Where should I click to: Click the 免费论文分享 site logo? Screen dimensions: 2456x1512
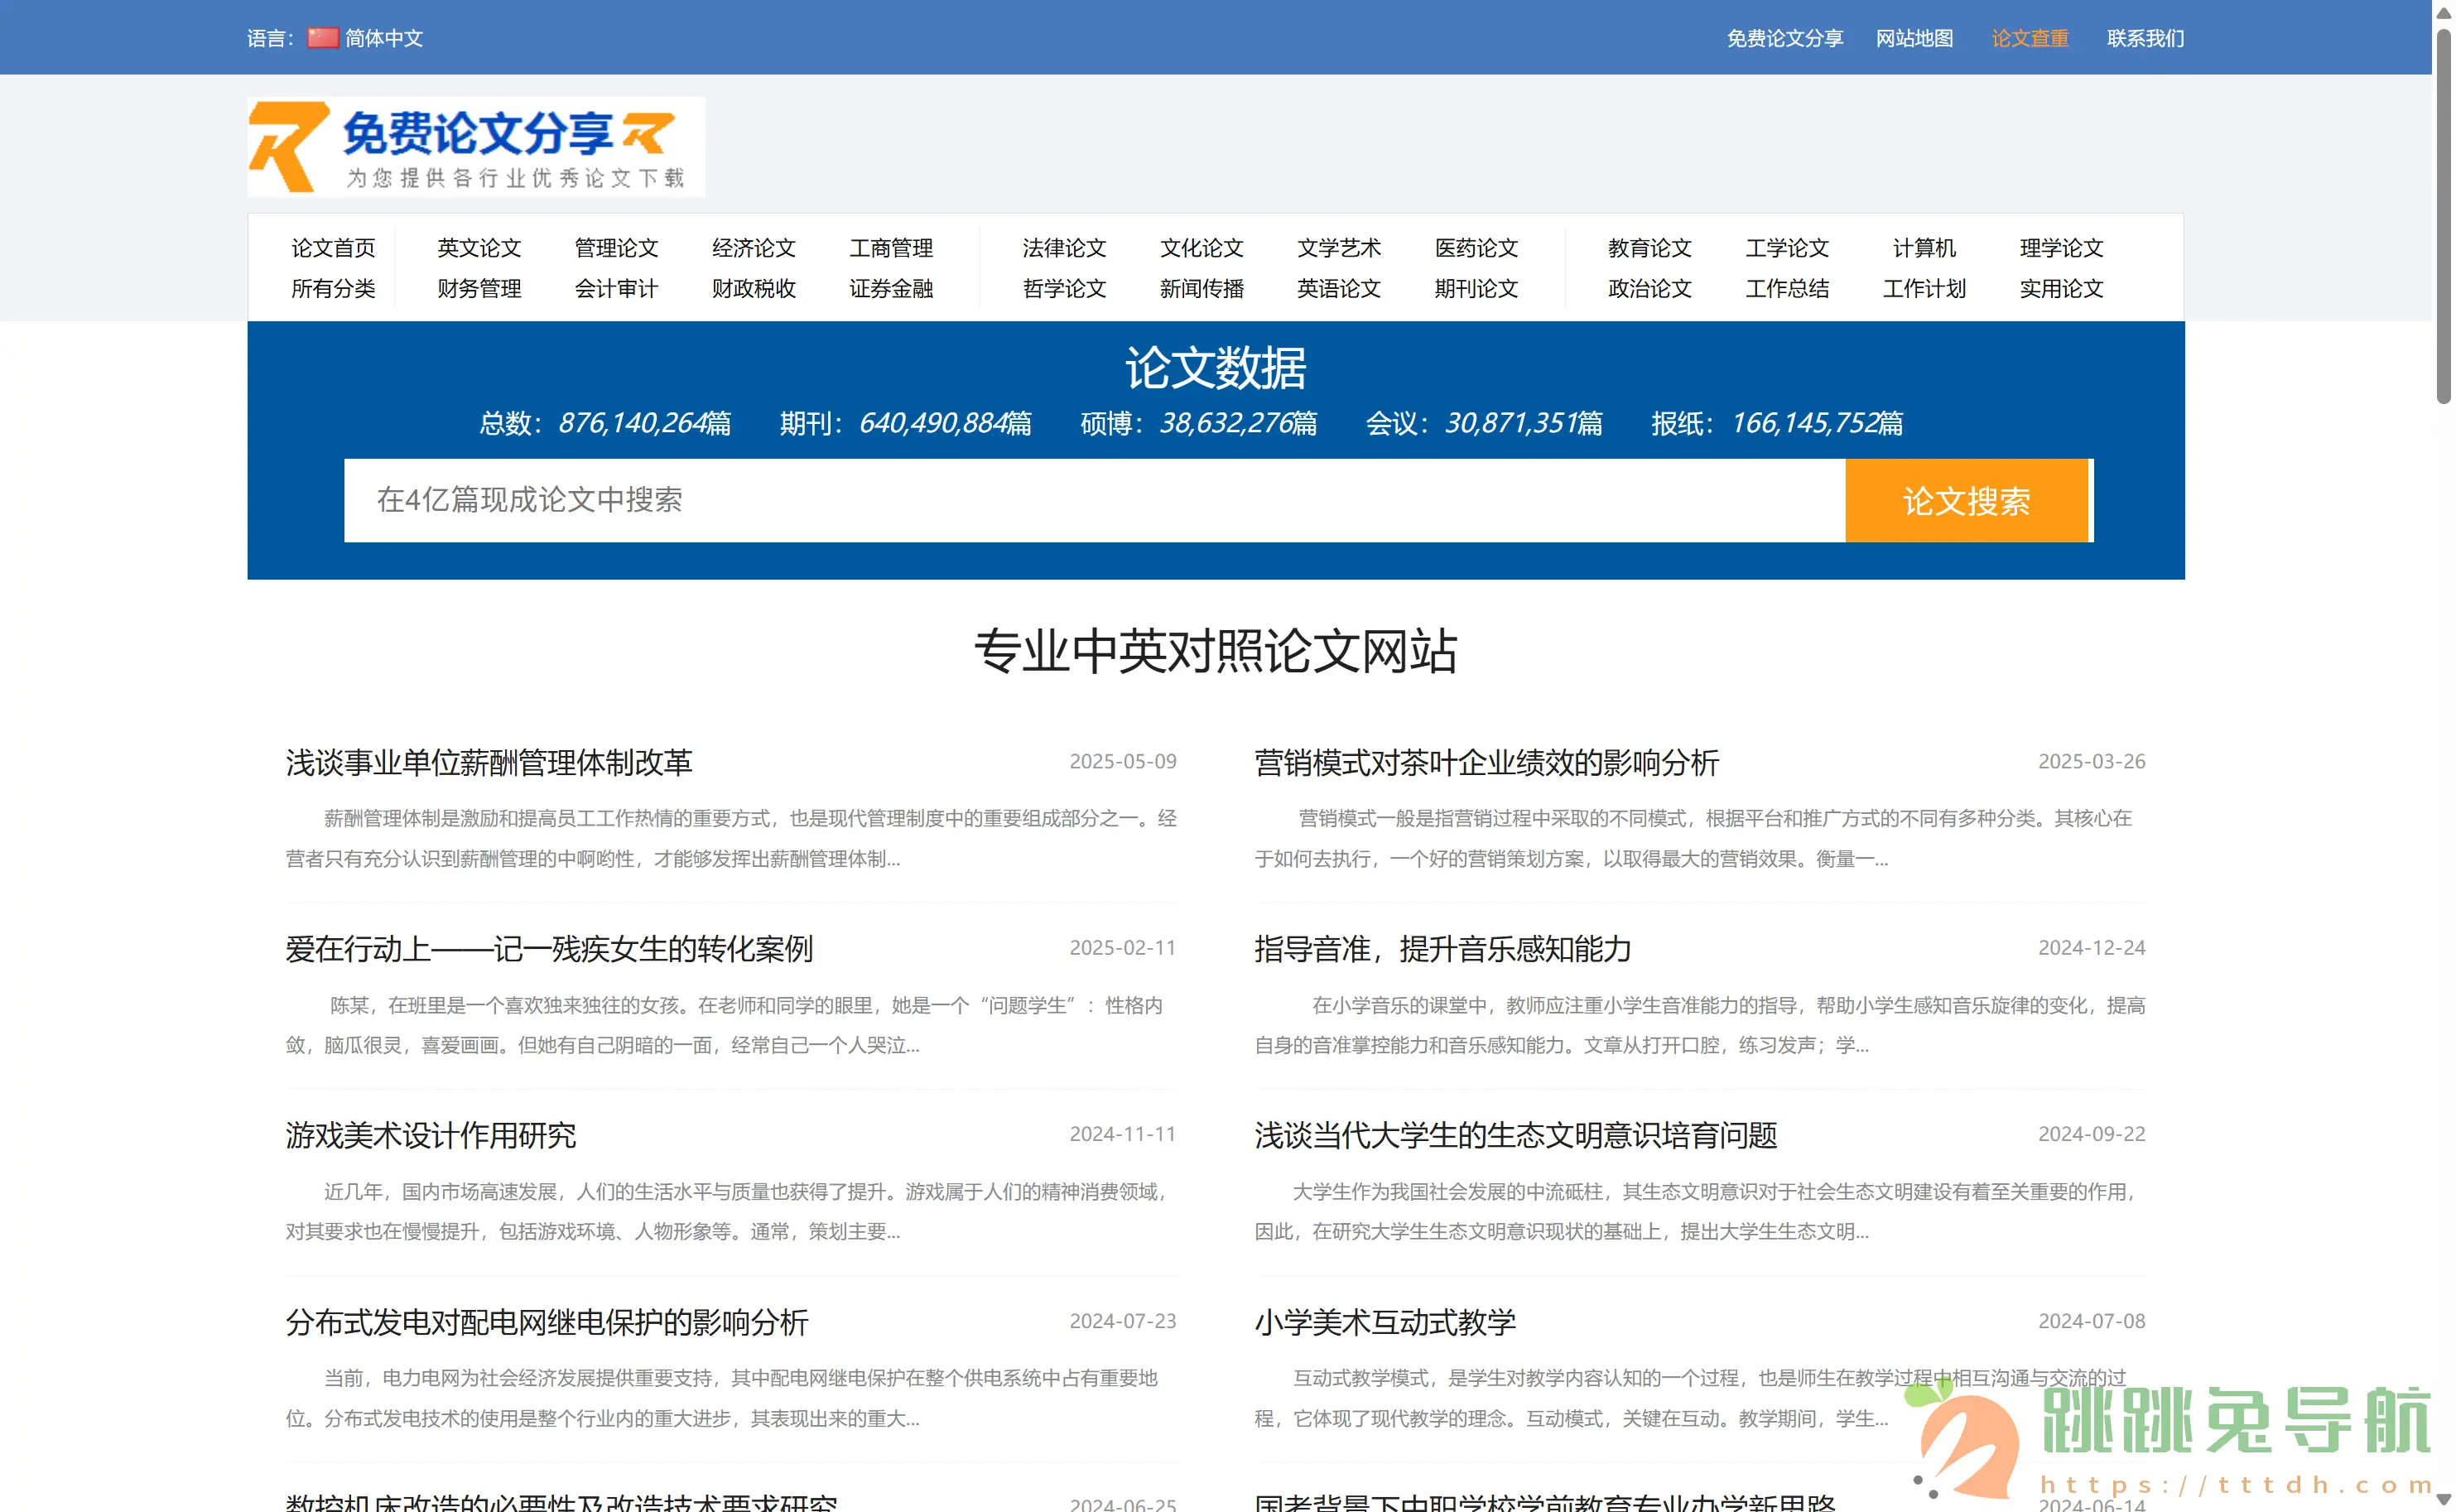(476, 147)
